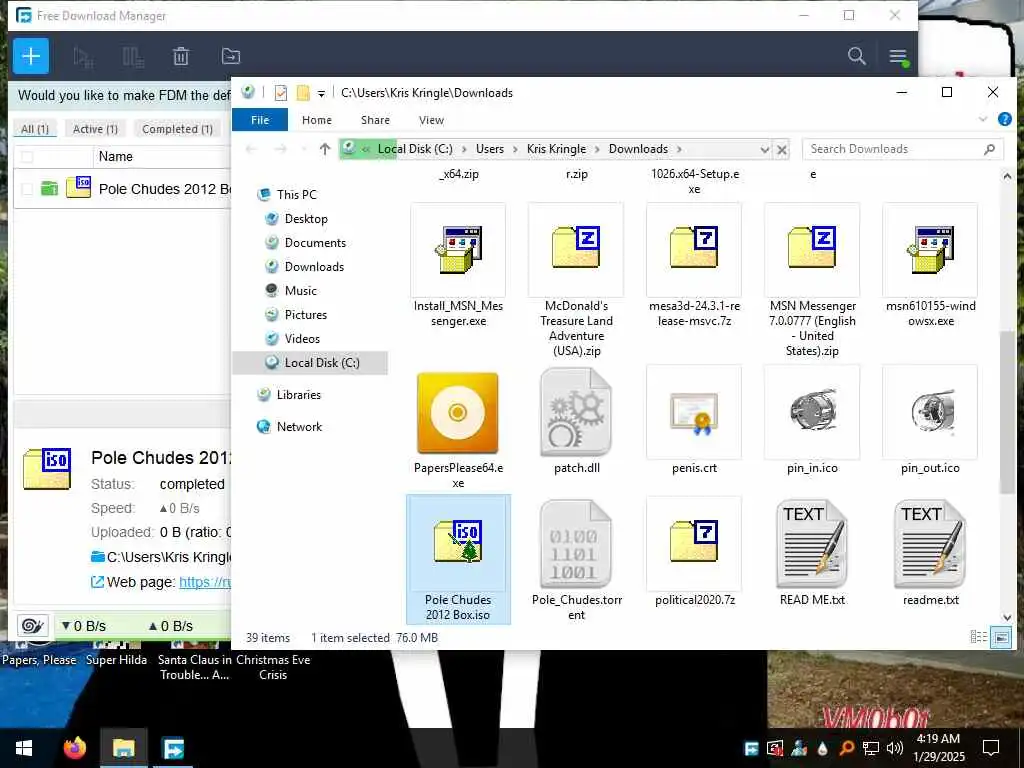Select political2020.7z archive icon
1024x768 pixels.
(x=694, y=542)
